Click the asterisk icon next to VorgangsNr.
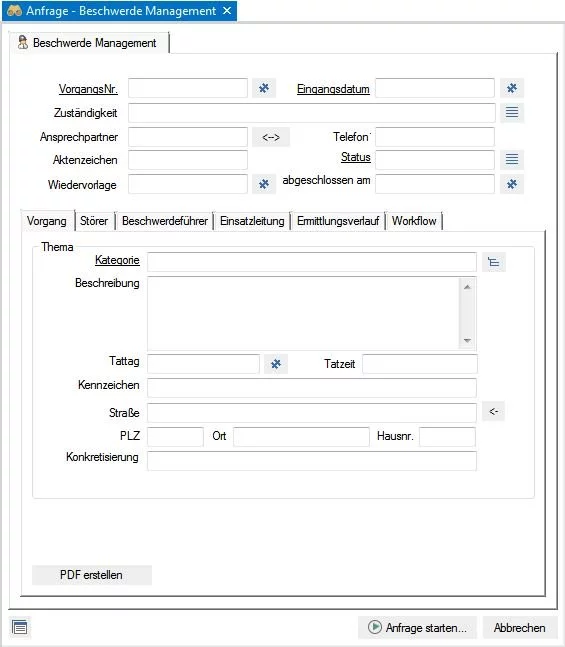 (x=264, y=88)
